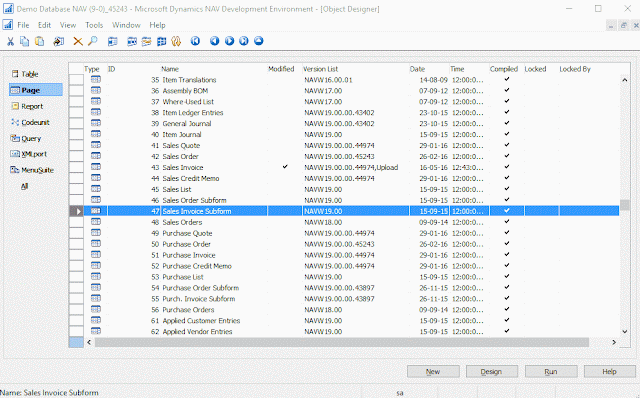Select MenuSuite object type in sidebar
Viewport: 640px width, 398px height.
click(x=32, y=170)
